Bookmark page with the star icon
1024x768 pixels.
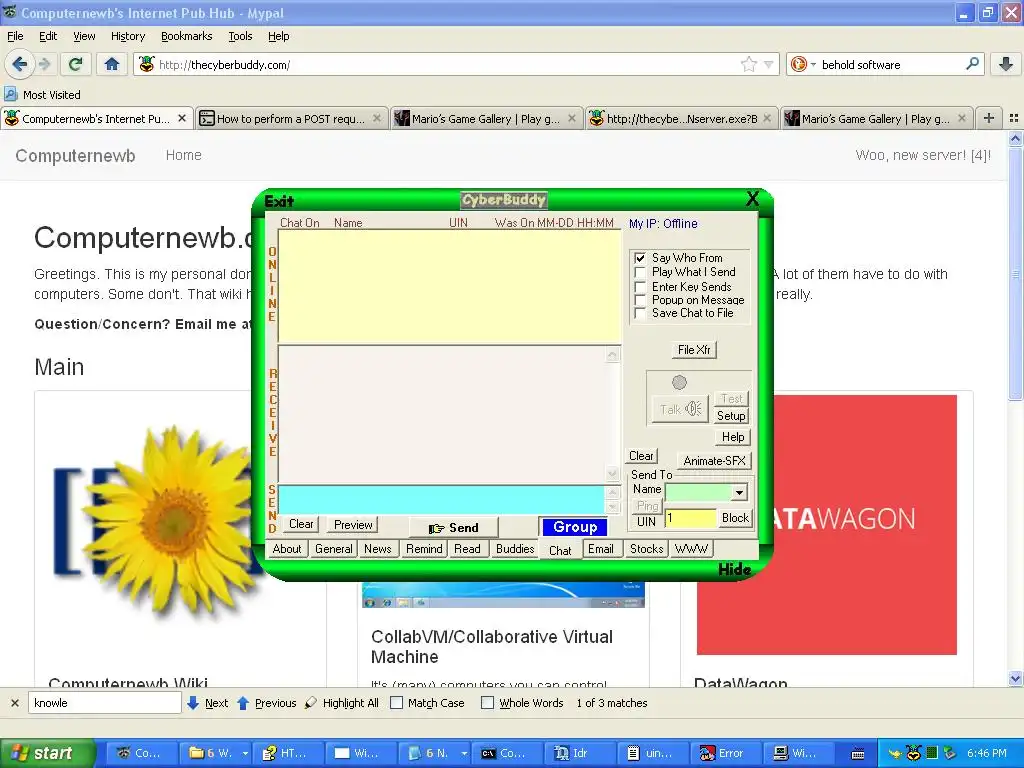click(x=748, y=64)
